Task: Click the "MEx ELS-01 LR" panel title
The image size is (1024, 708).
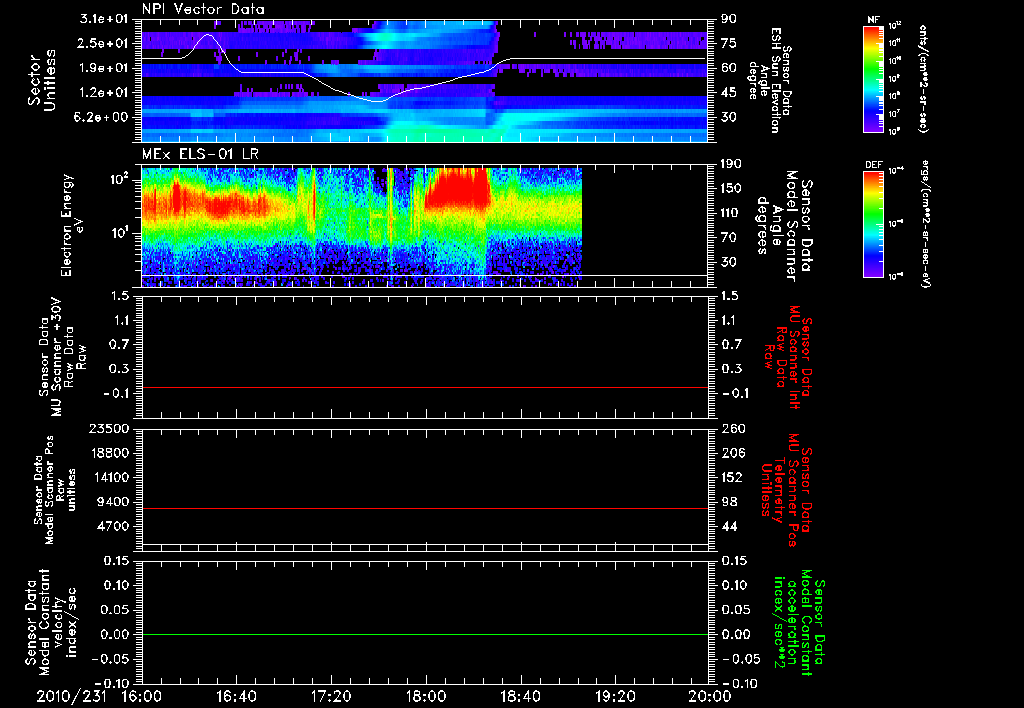Action: [200, 154]
